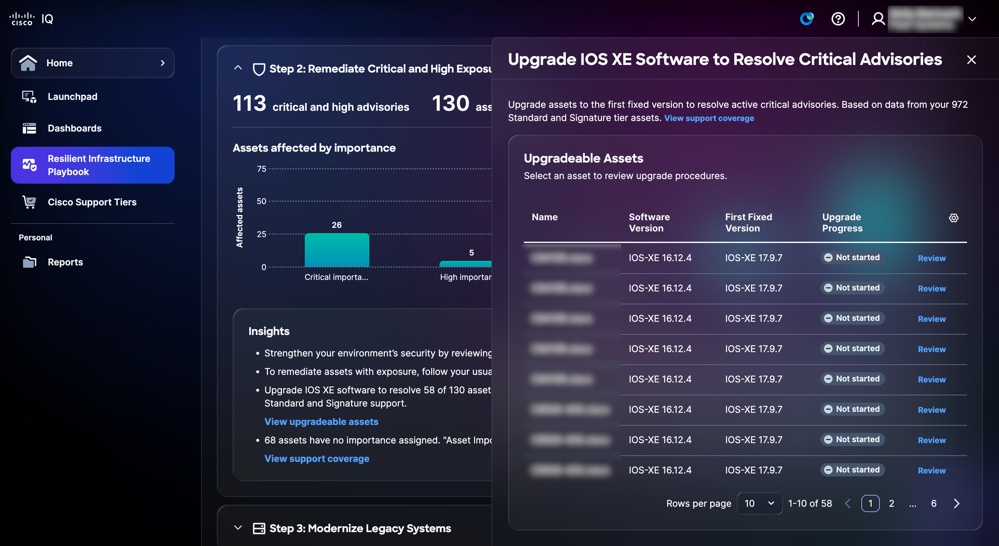Expand Step 3 Modernize Legacy Systems chevron
Viewport: 999px width, 546px height.
point(238,528)
